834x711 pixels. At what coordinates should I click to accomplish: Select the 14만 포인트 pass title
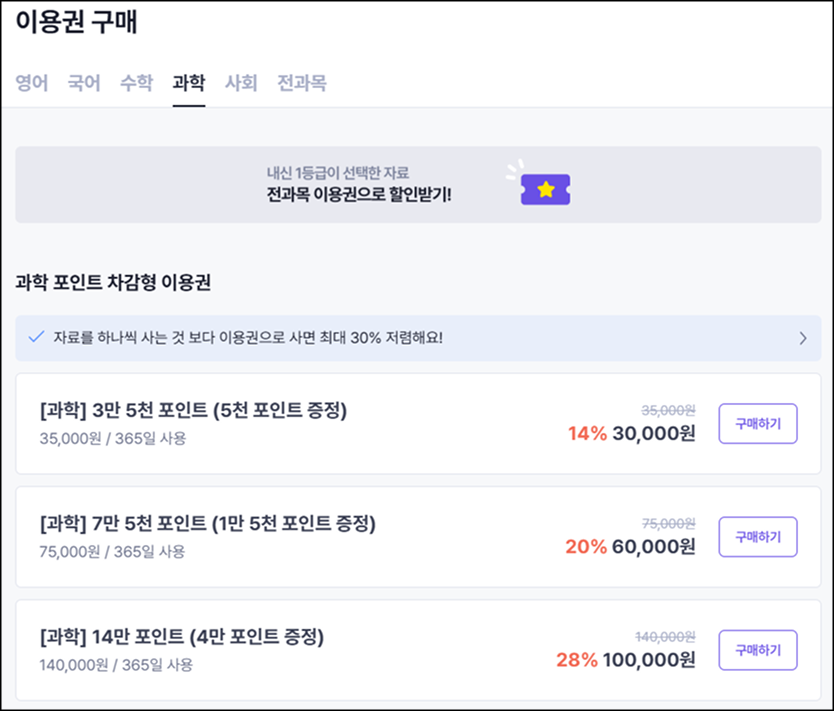(182, 637)
